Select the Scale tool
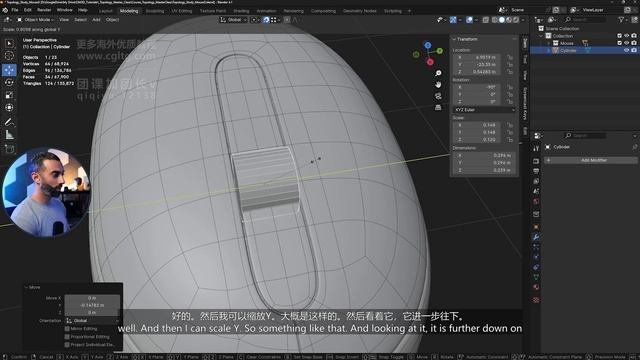The image size is (640, 360). coord(9,95)
